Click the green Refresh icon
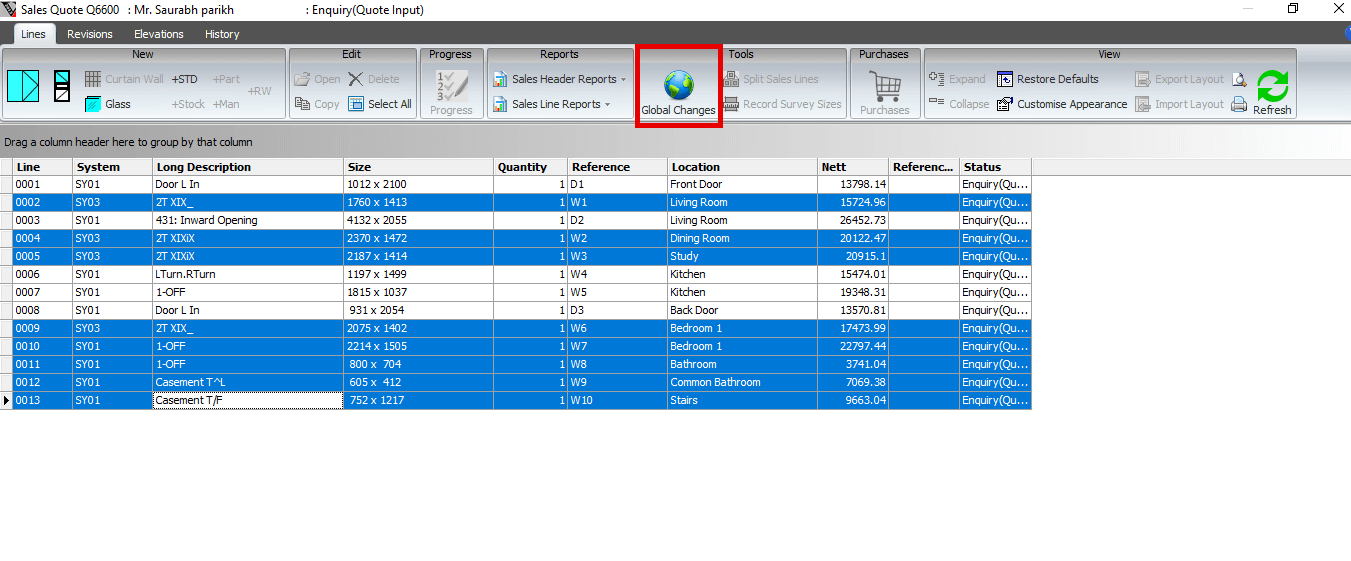 [1272, 86]
